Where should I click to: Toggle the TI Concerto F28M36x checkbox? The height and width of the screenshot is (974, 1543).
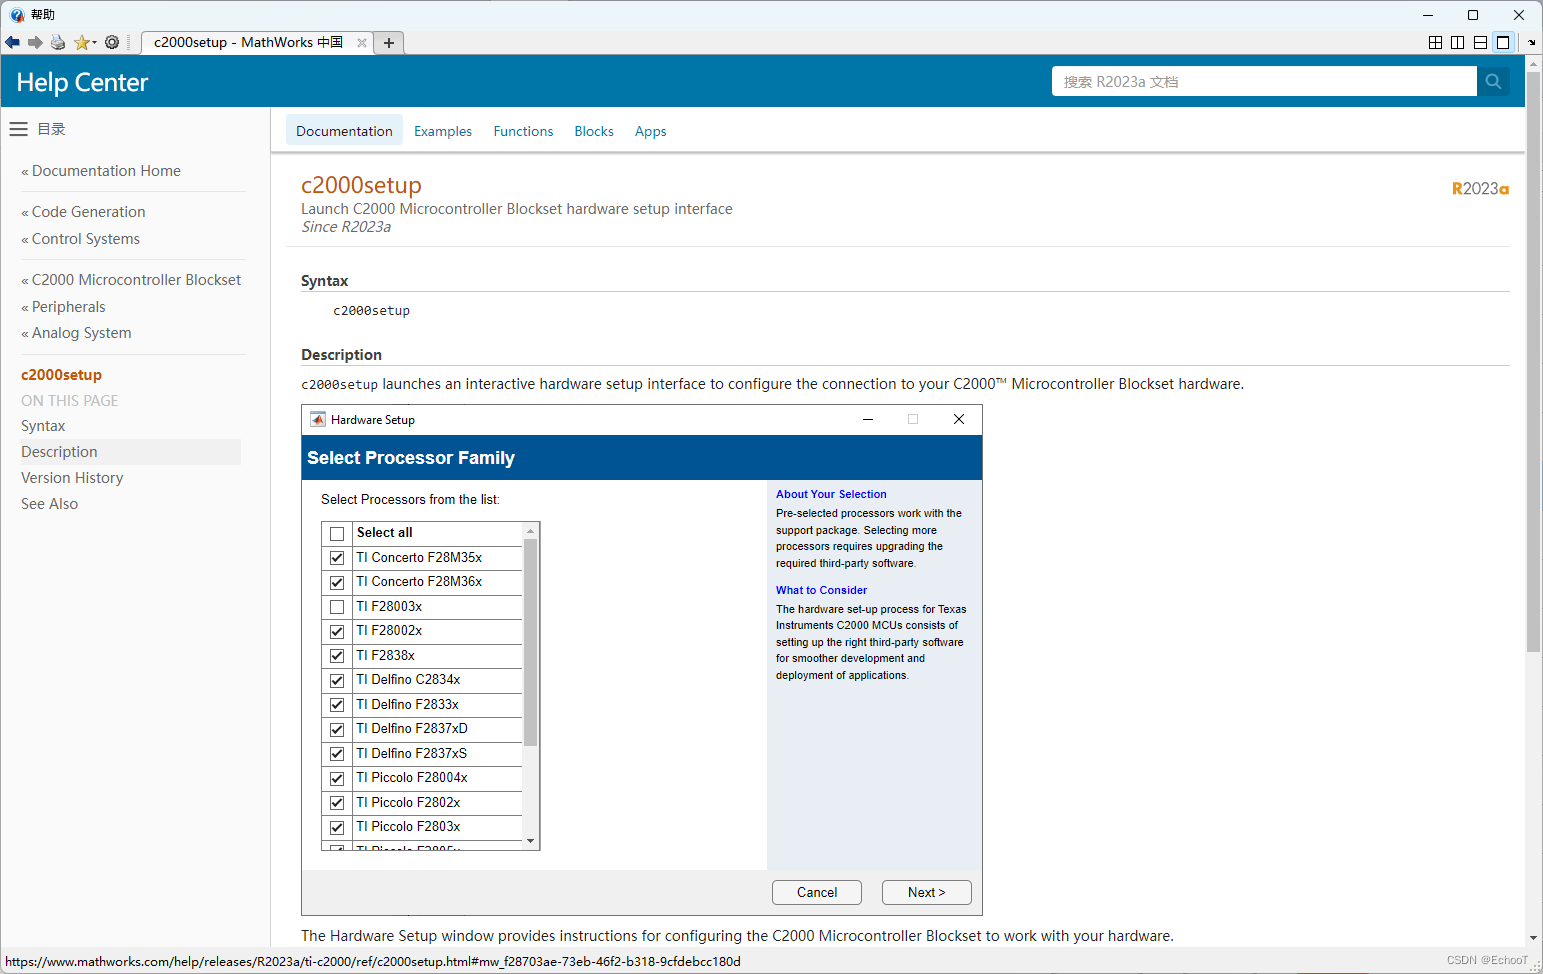pos(337,582)
